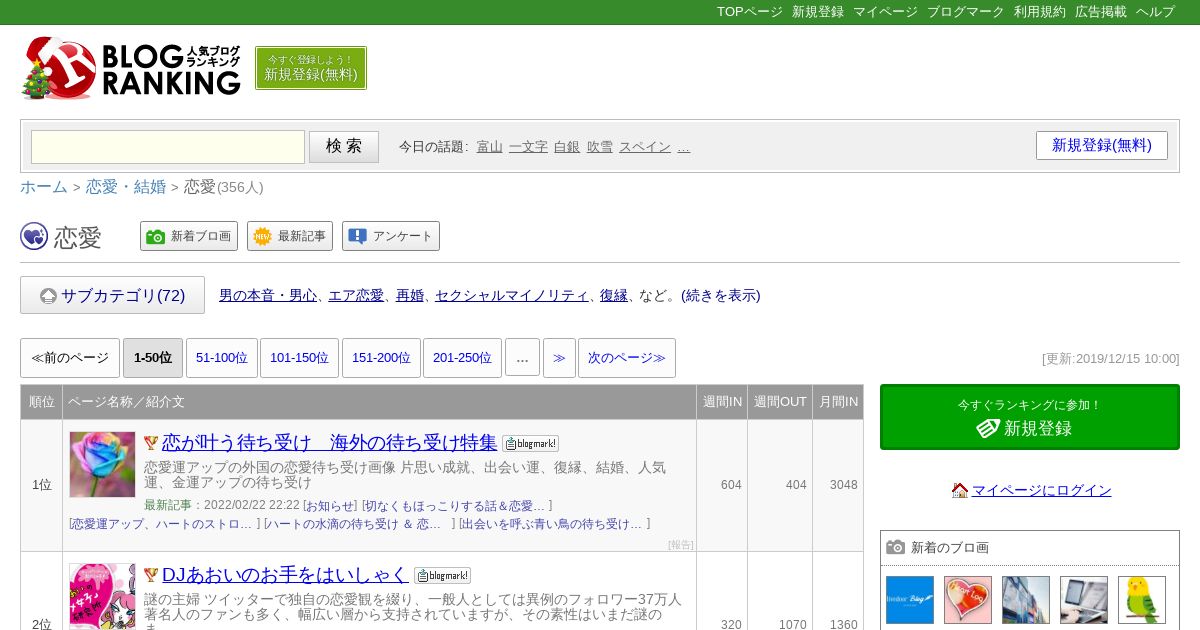1200x630 pixels.
Task: Expand subcategories via (続きを表示) link
Action: [x=721, y=295]
